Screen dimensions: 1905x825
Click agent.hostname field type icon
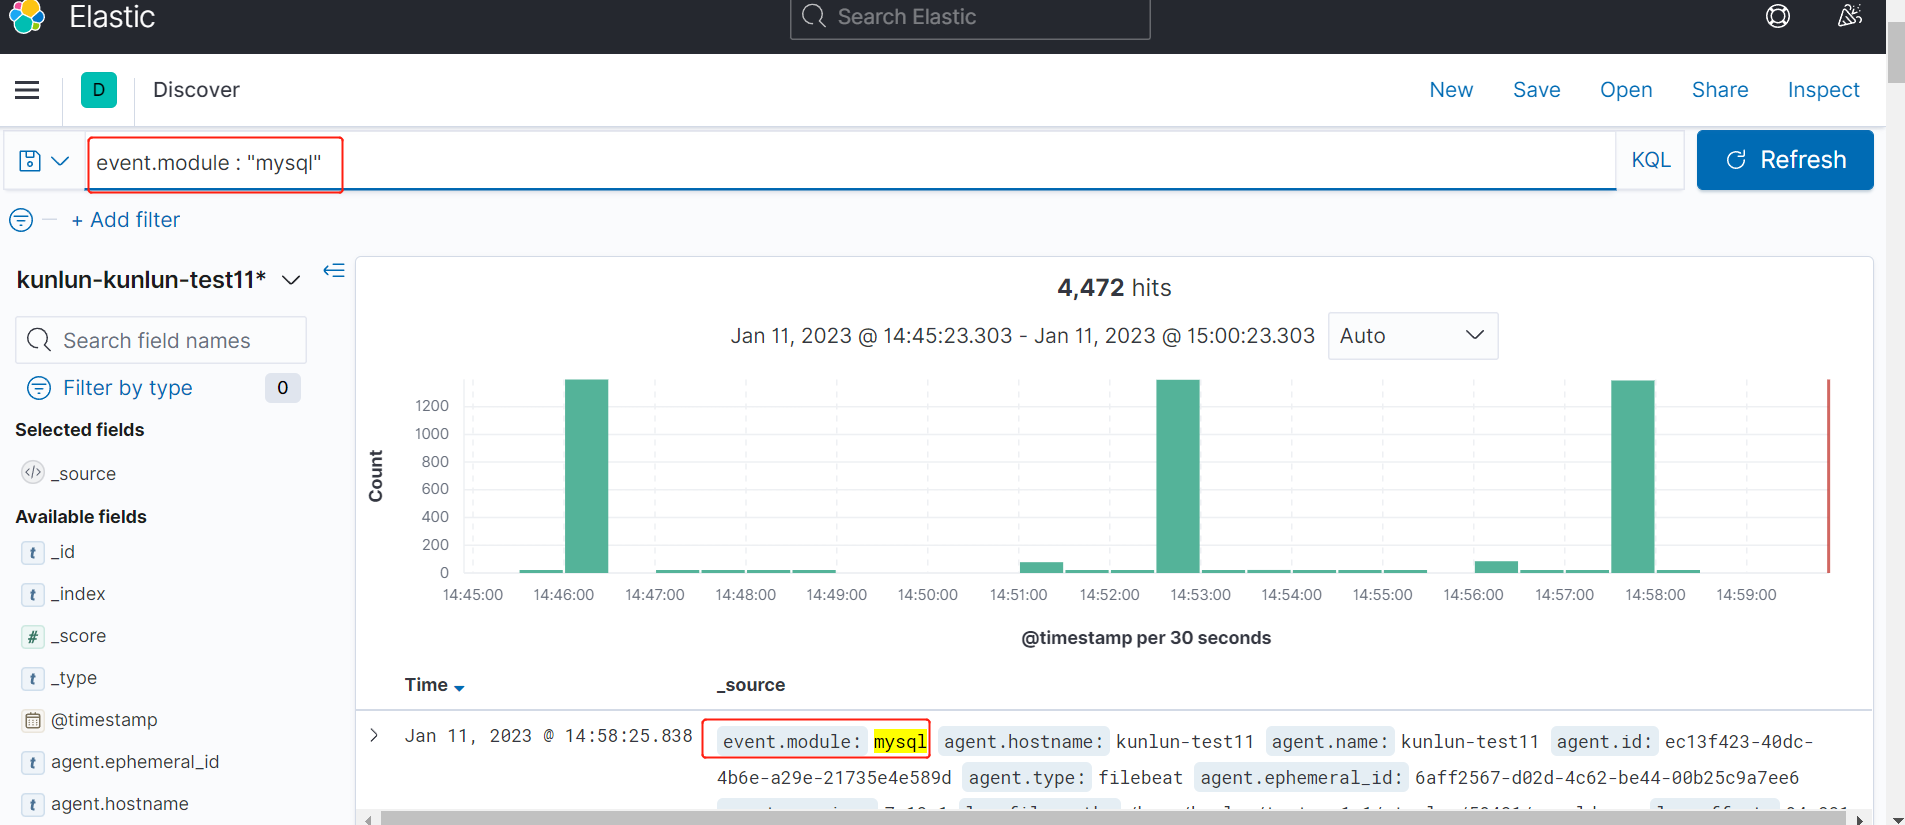click(x=33, y=804)
